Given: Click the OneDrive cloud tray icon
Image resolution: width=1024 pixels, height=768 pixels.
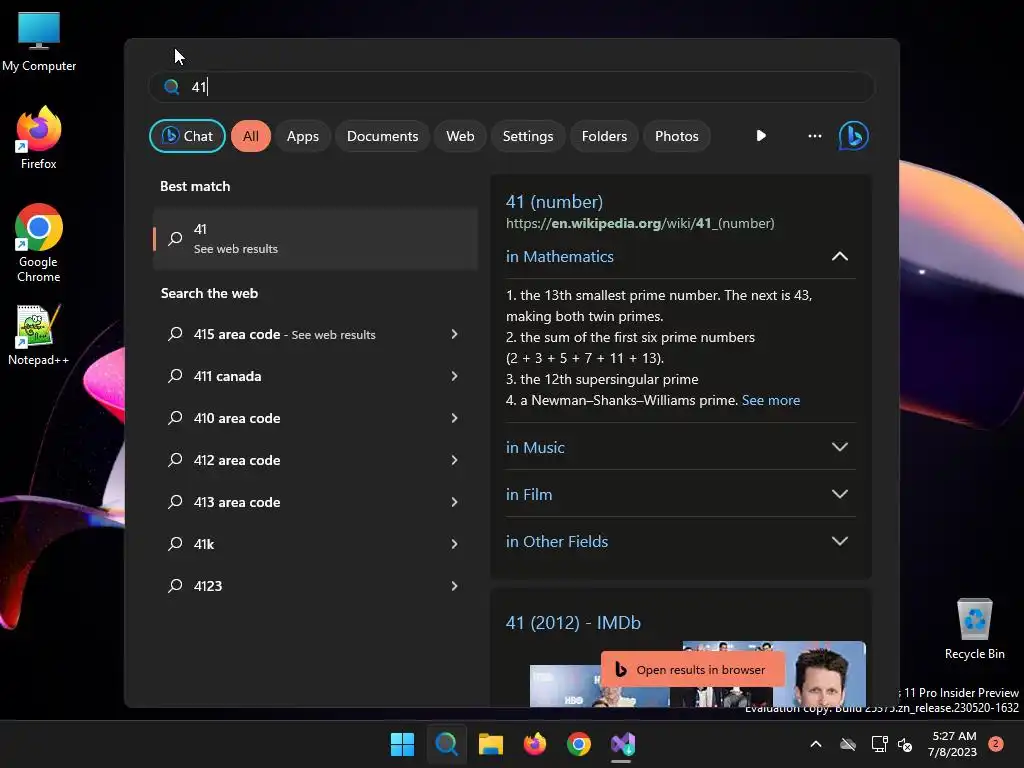Looking at the screenshot, I should pos(848,744).
